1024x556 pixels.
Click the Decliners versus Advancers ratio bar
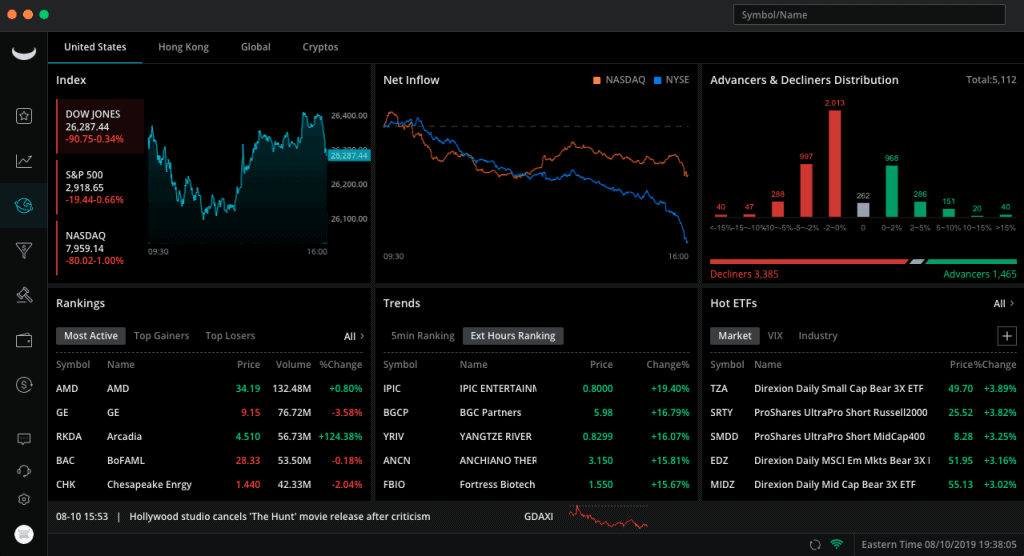[x=863, y=261]
